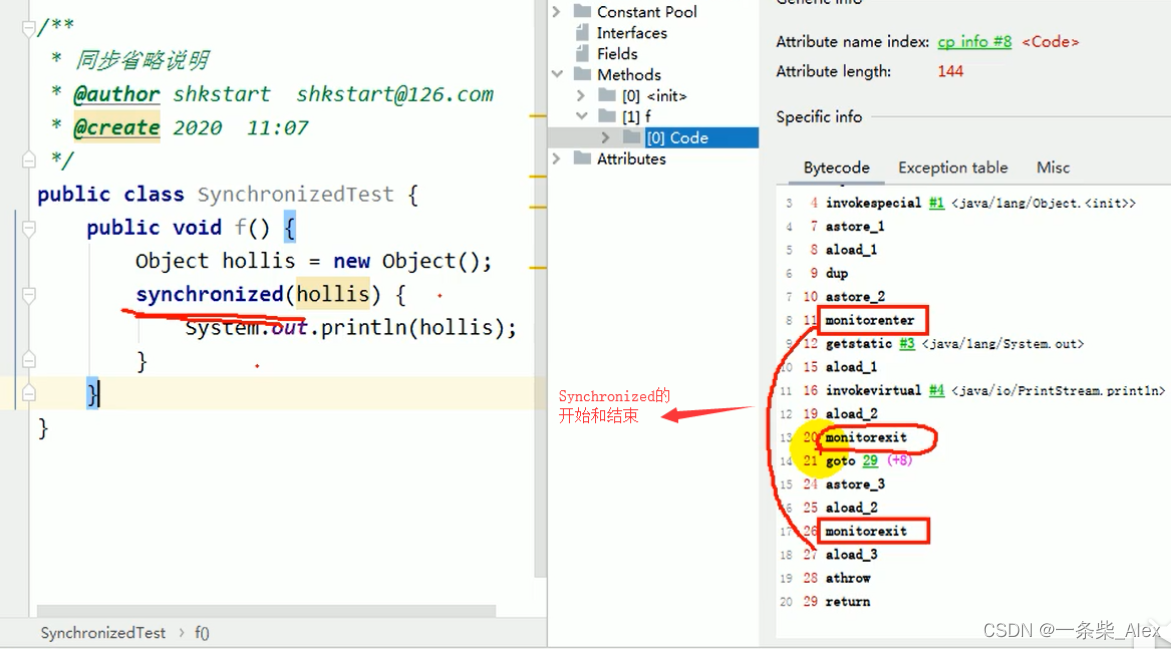Expand the [0] Code node arrow
Screen dimensions: 1176x649
click(x=605, y=137)
